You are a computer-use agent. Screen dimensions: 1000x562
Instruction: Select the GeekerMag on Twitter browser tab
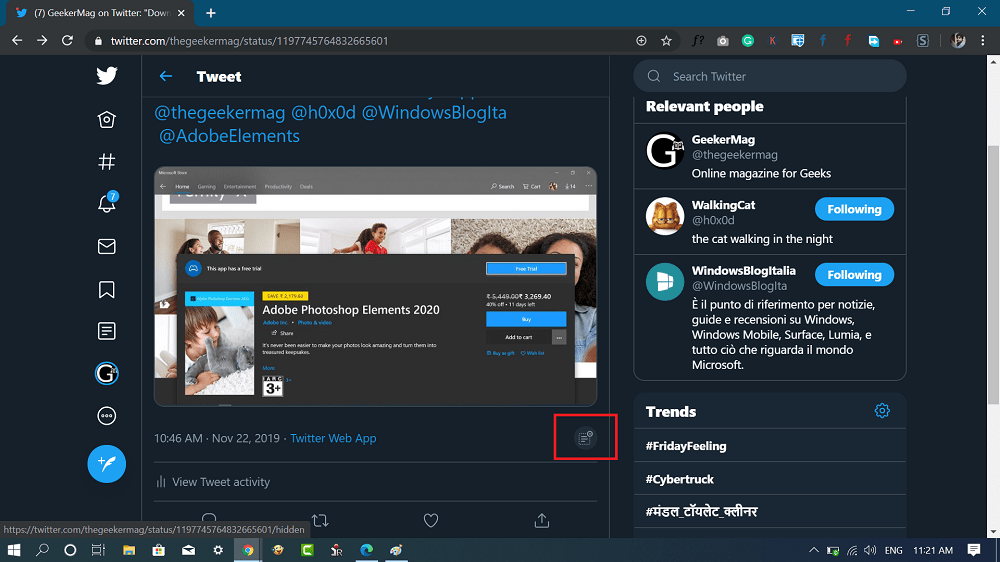[x=101, y=13]
